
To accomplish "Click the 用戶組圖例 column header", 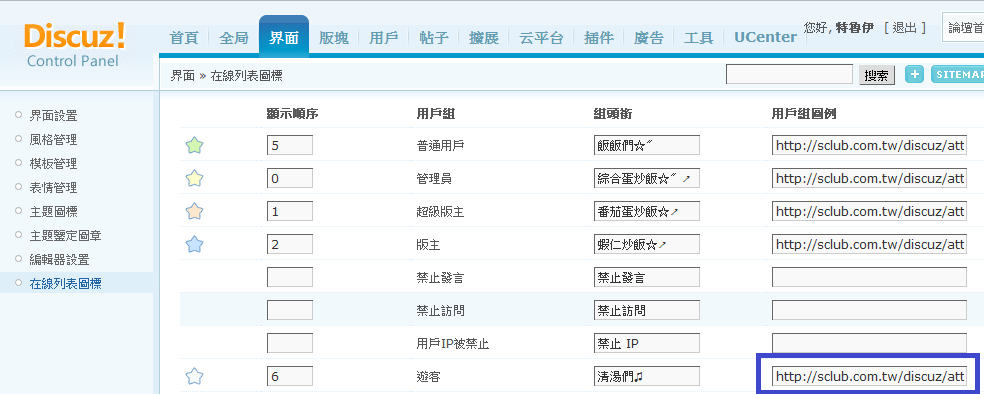I will (804, 114).
